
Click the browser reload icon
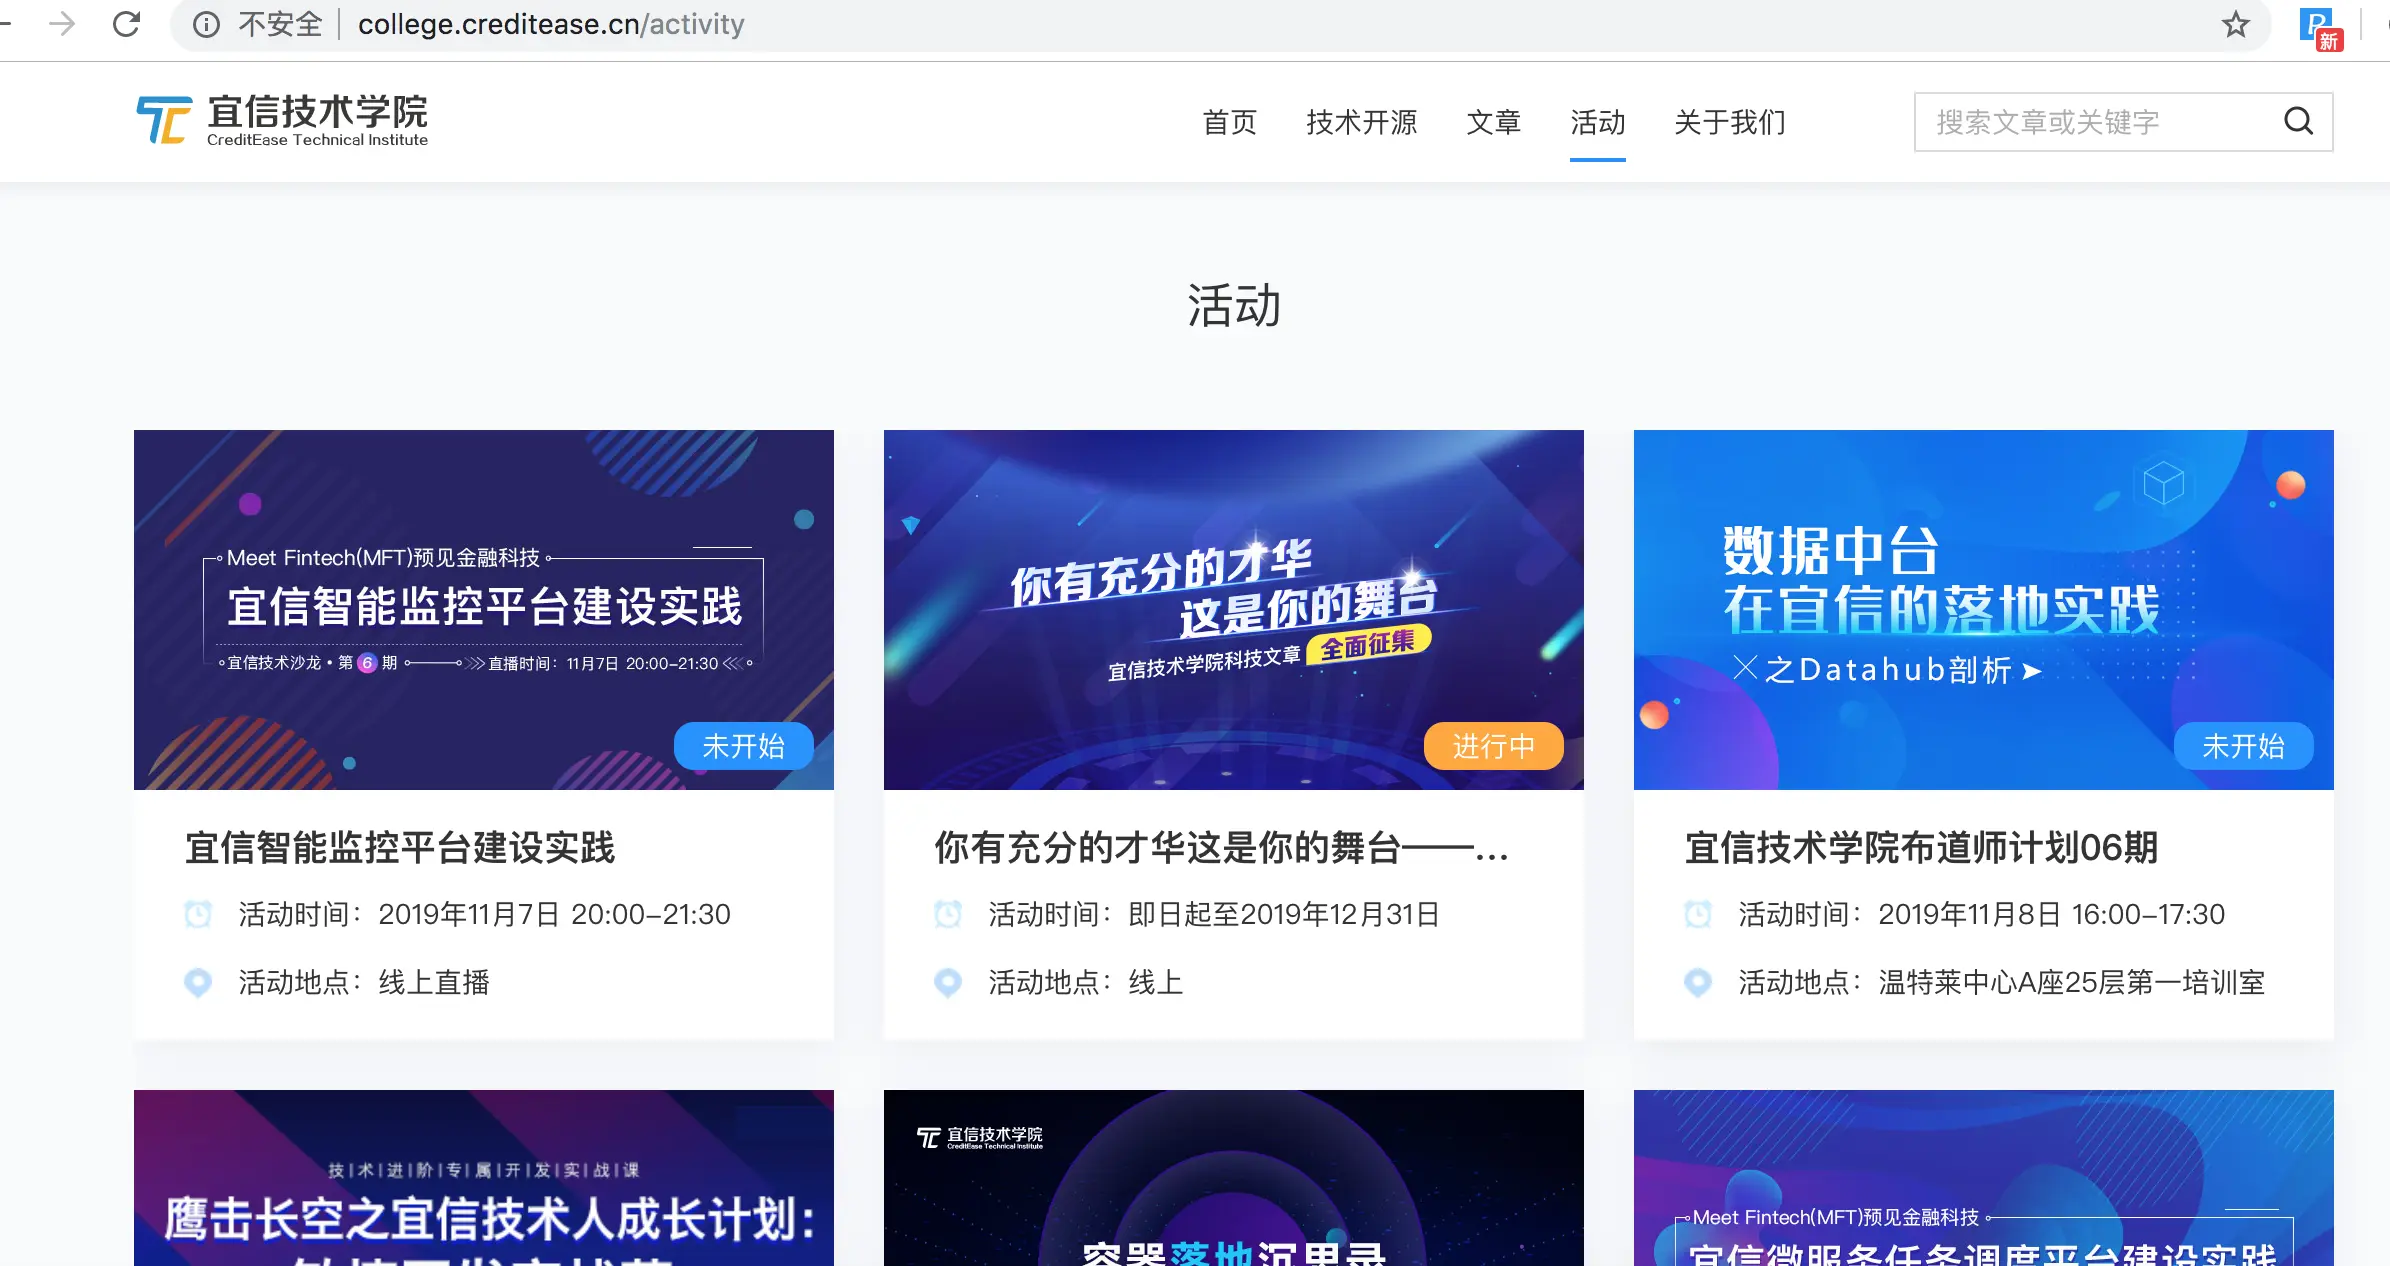(x=127, y=24)
